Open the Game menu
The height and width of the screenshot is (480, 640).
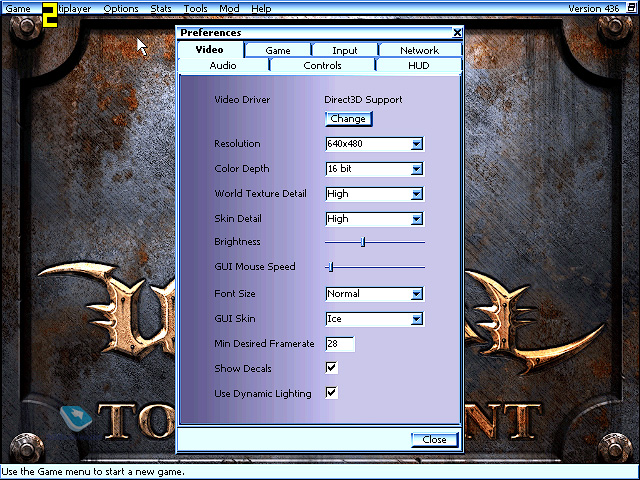(18, 9)
